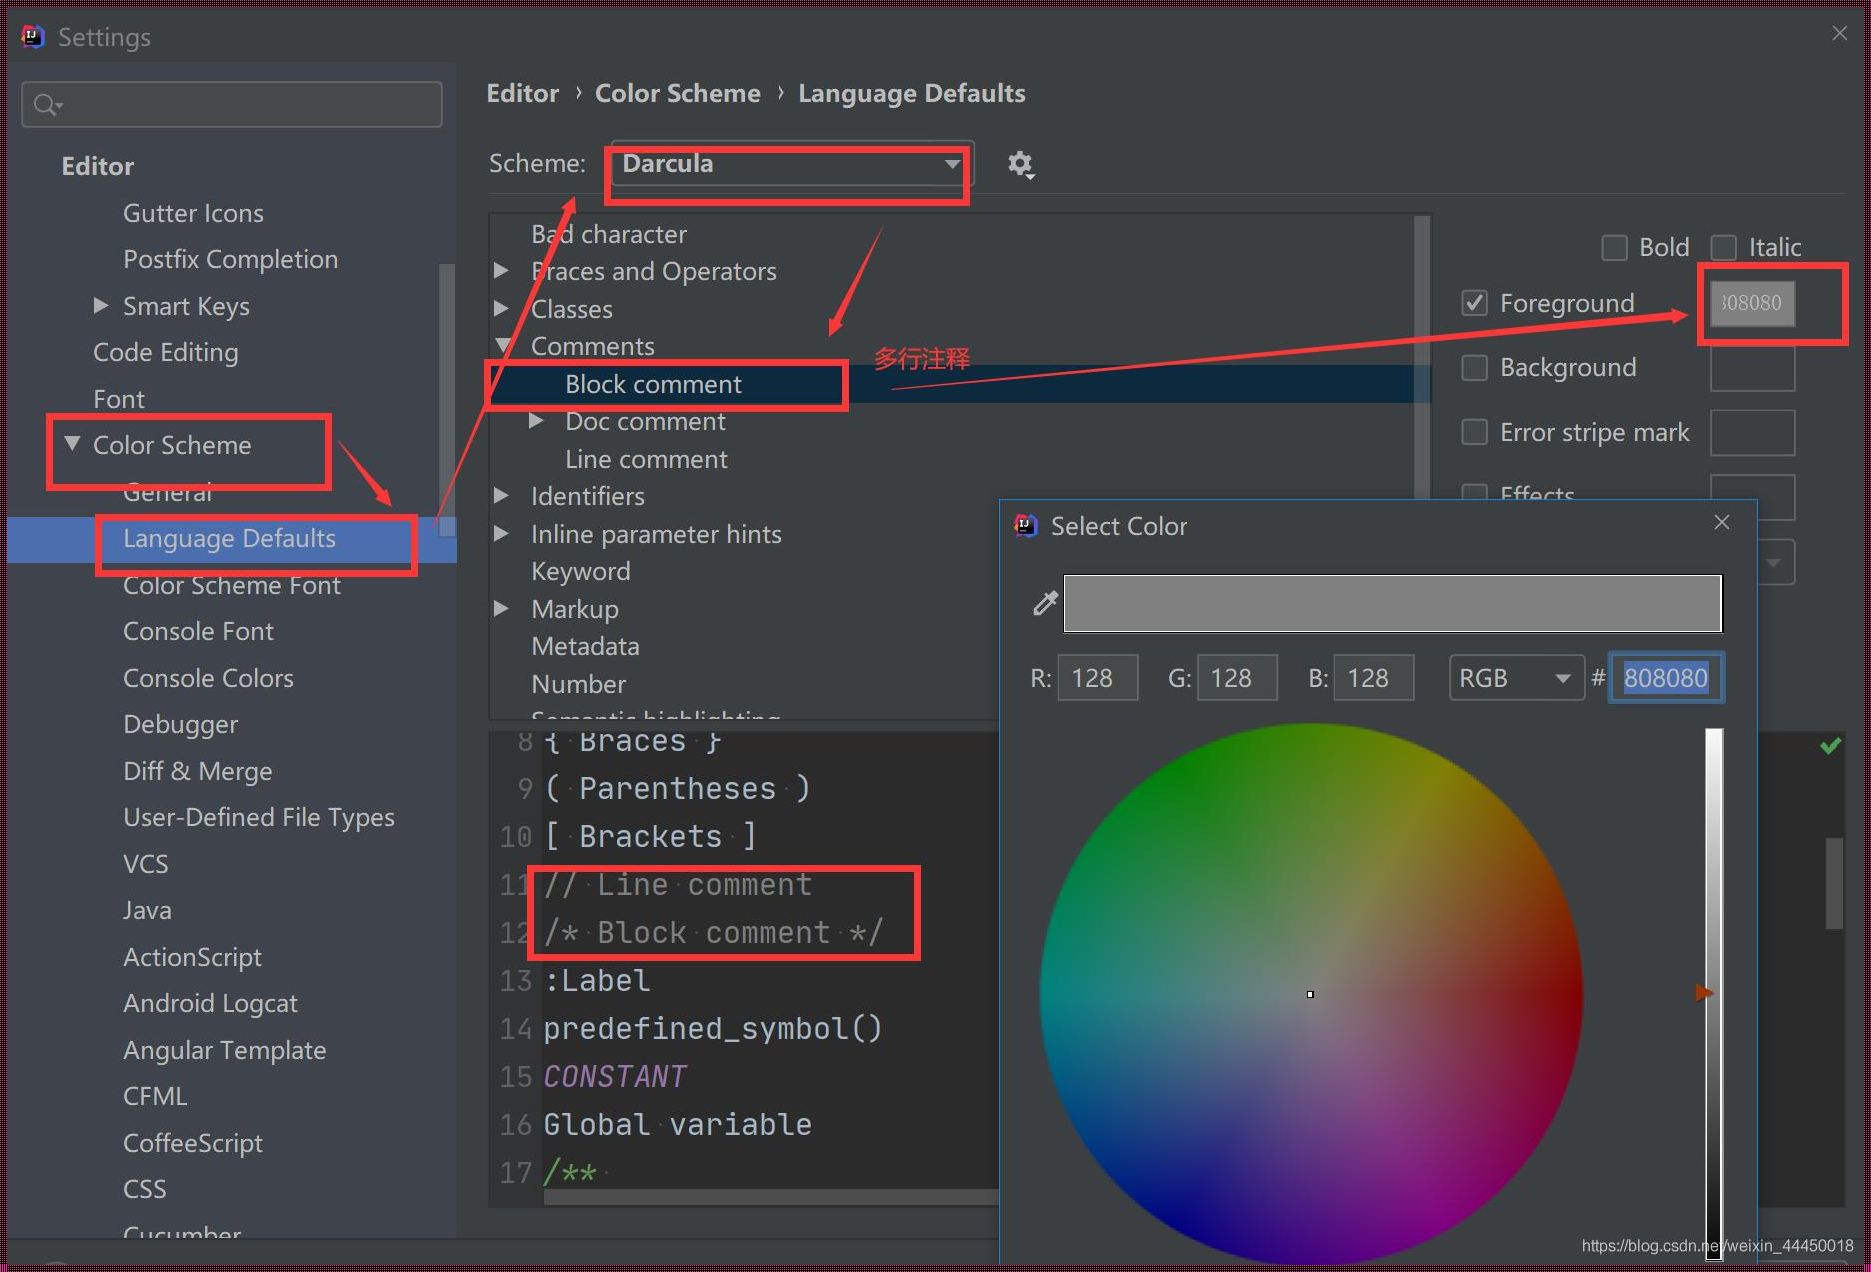Open Console Font settings

[198, 631]
